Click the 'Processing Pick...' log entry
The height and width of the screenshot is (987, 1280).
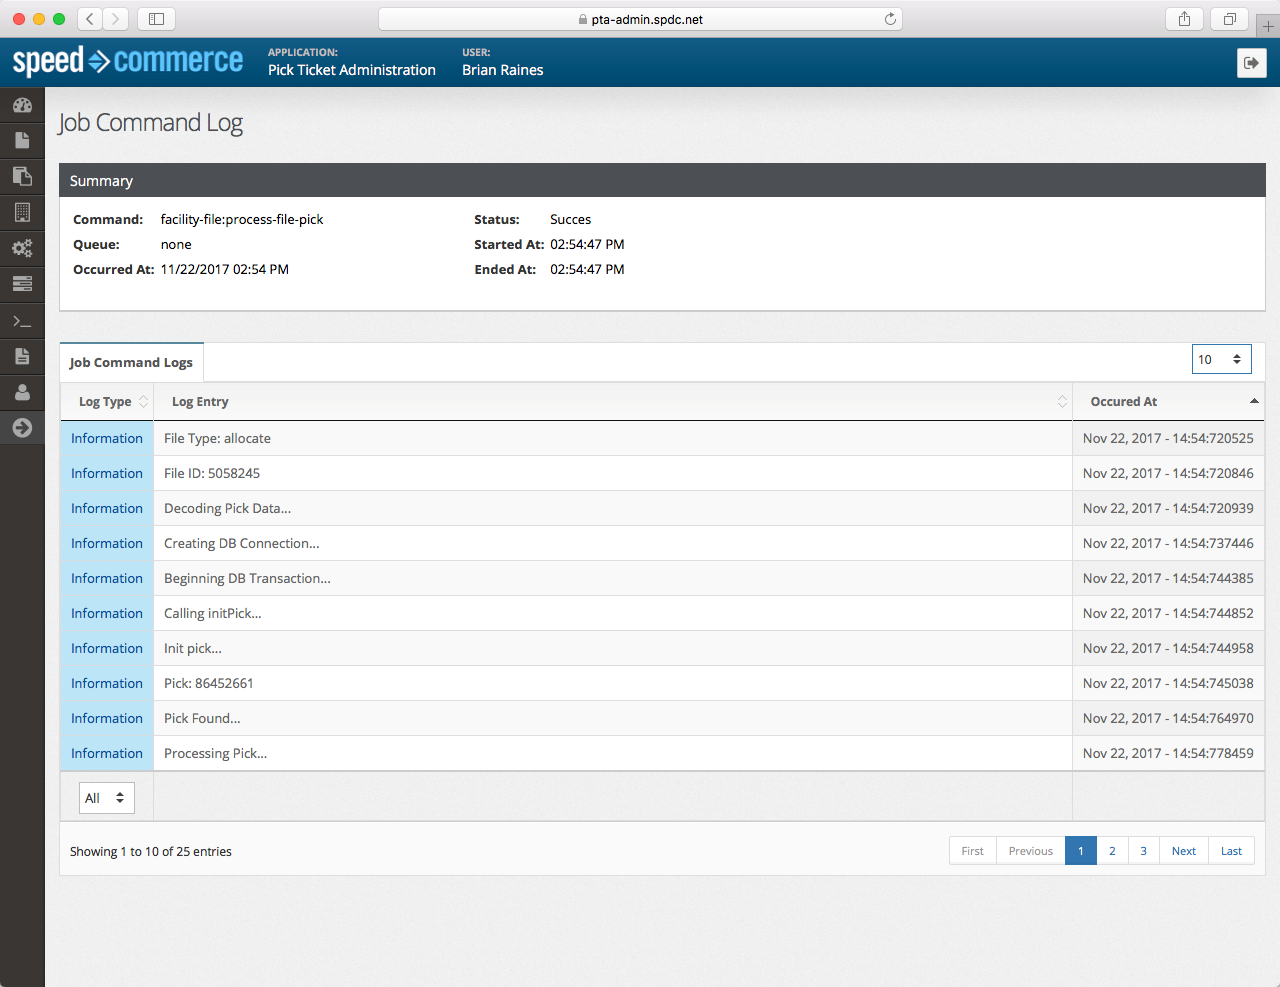tap(215, 753)
